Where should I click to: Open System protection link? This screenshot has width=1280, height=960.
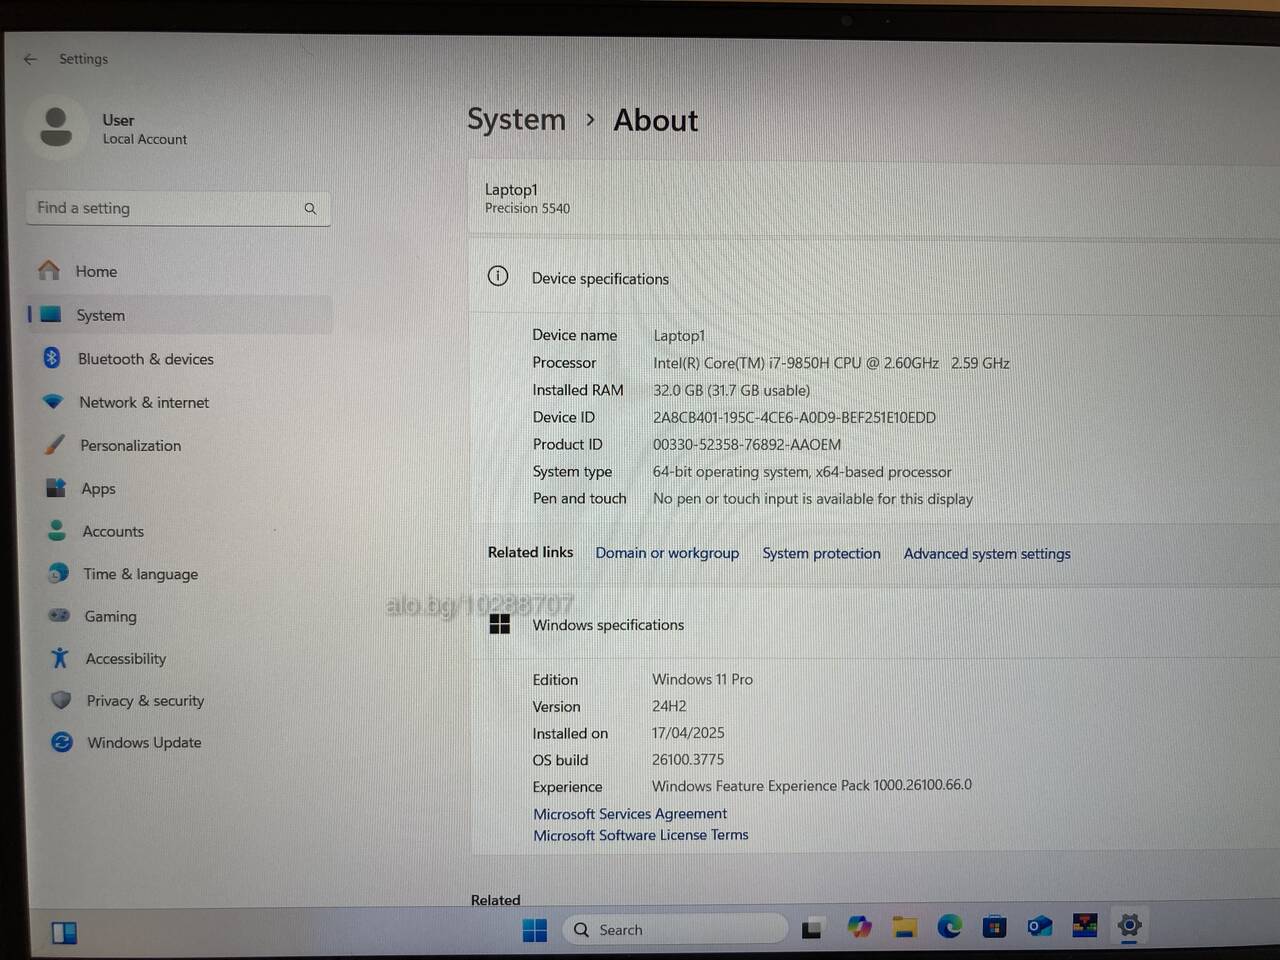tap(821, 553)
